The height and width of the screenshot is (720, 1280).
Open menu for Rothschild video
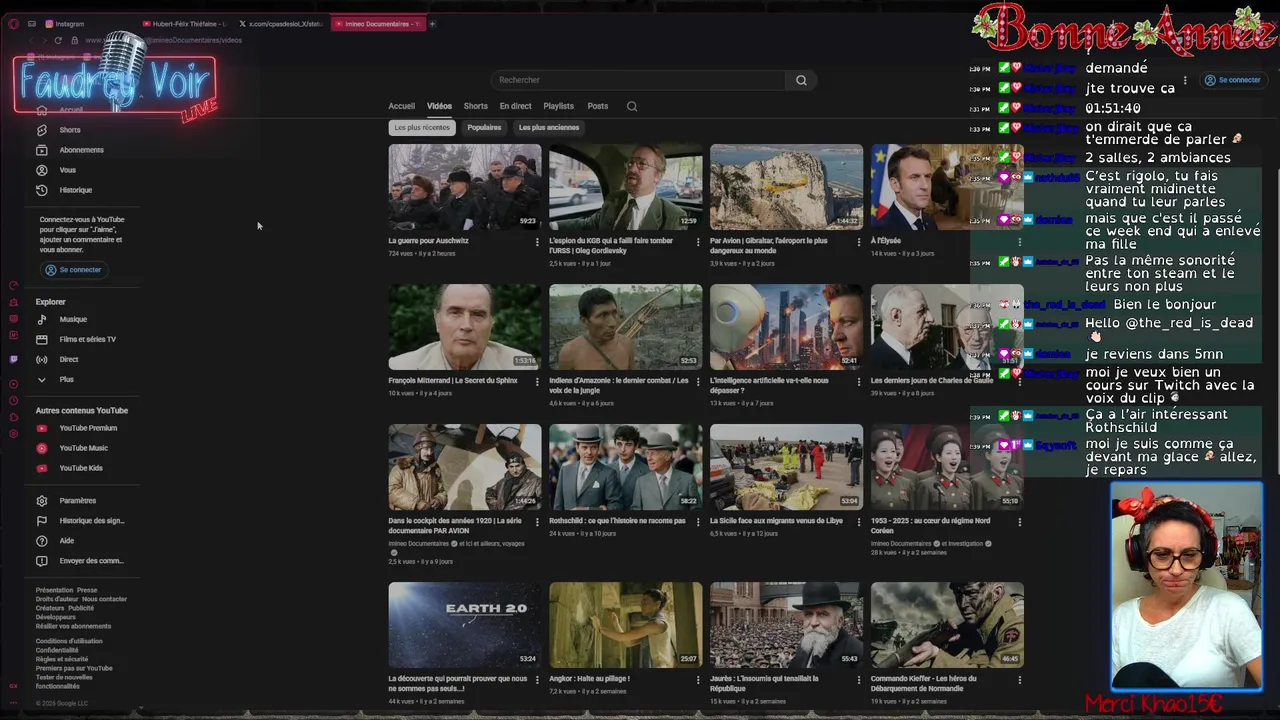(x=698, y=522)
